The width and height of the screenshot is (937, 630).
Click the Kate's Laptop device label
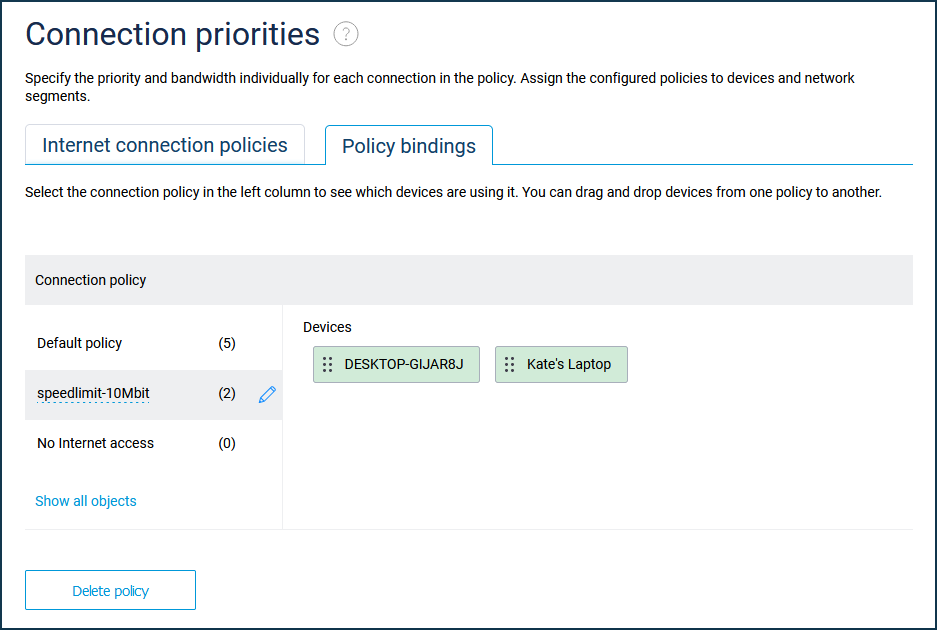tap(569, 364)
